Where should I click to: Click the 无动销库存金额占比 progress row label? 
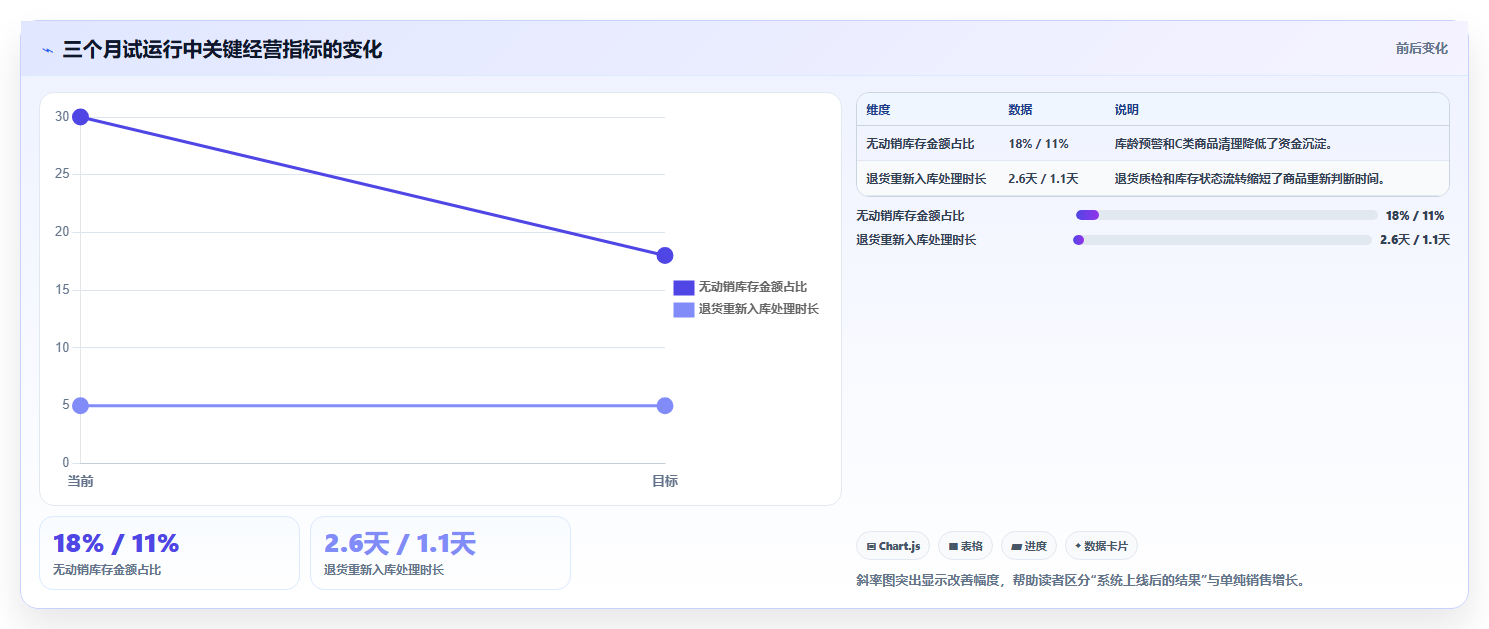(910, 215)
